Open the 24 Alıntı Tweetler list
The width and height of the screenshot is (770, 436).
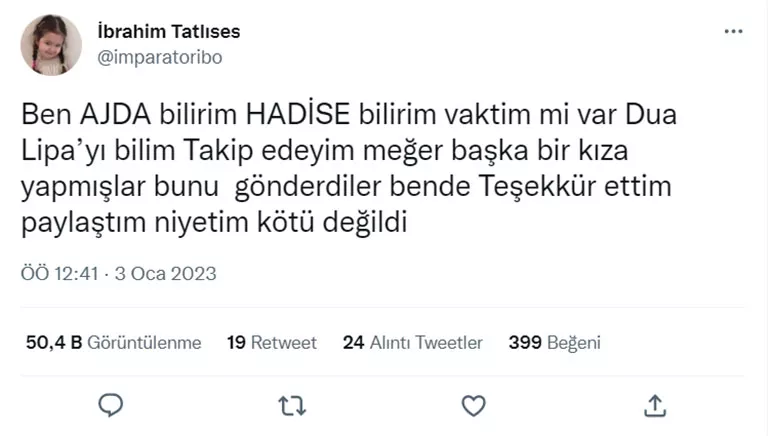click(412, 342)
